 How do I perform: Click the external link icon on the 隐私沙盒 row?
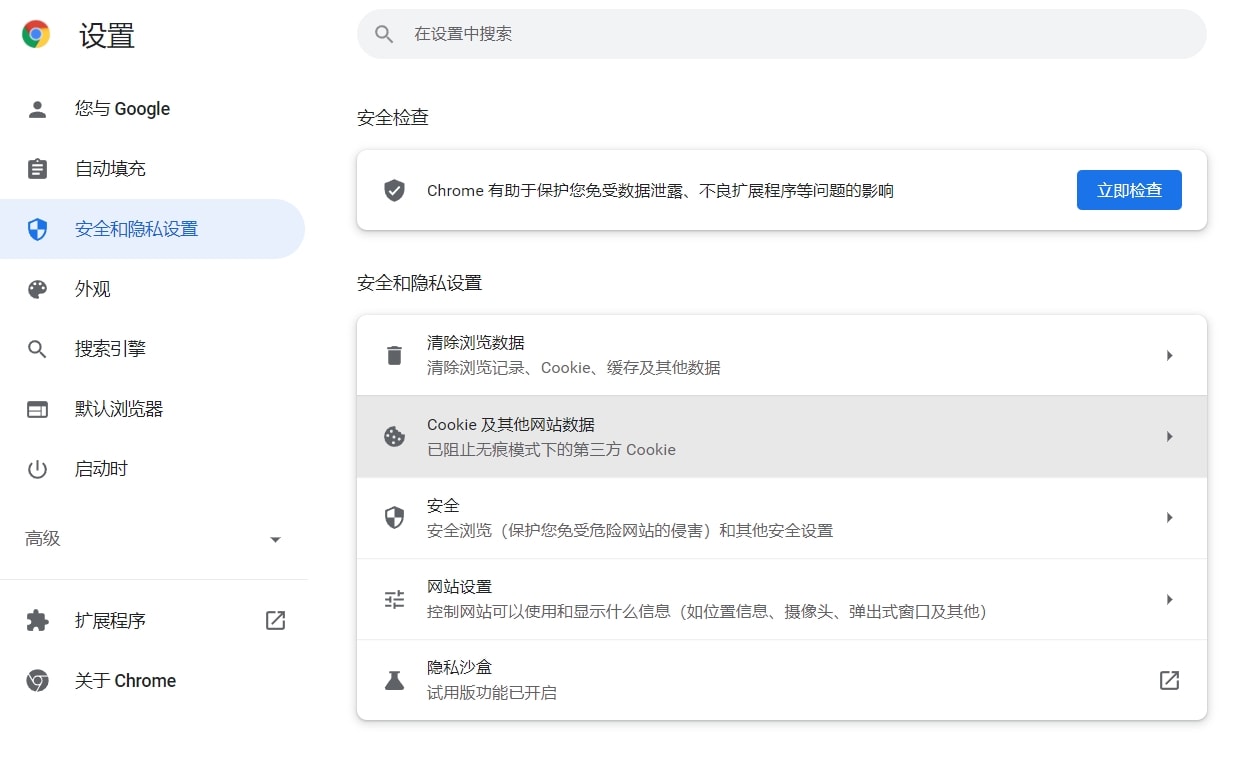coord(1169,680)
